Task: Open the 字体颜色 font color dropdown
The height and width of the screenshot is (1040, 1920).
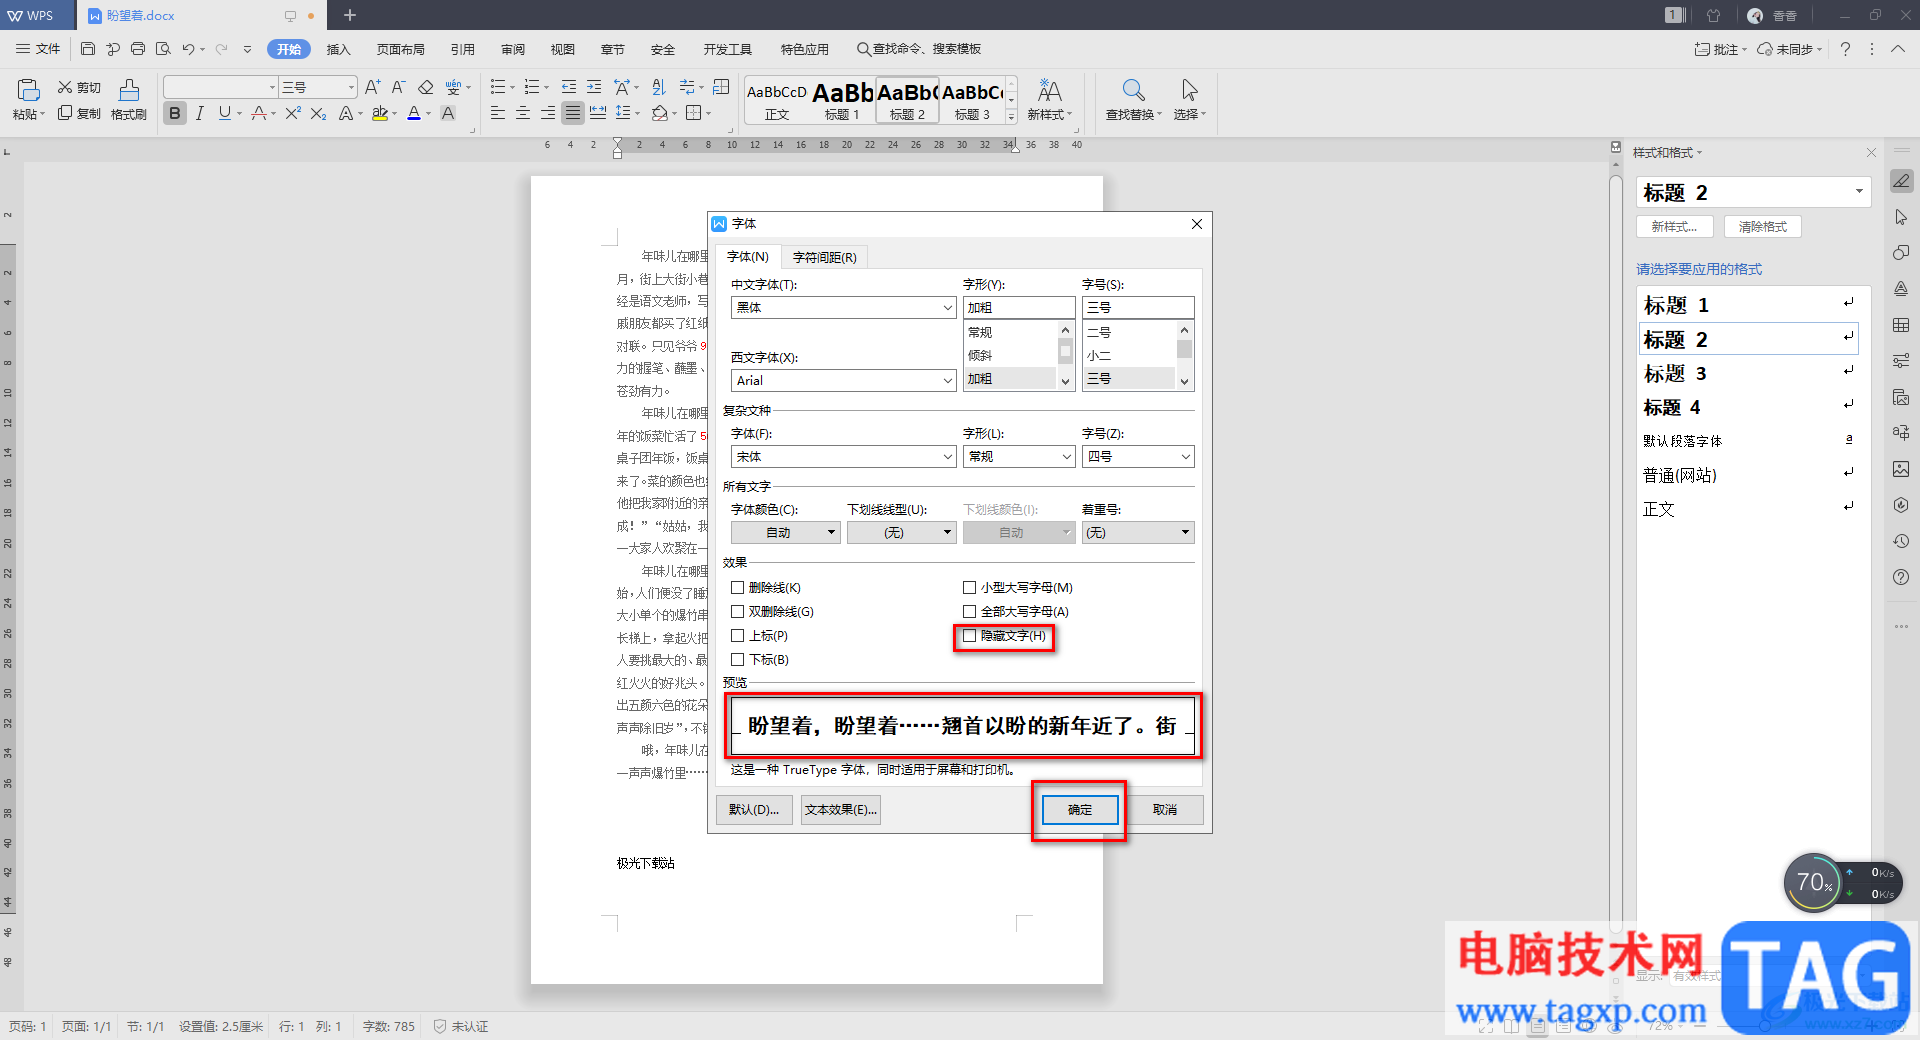Action: click(785, 533)
